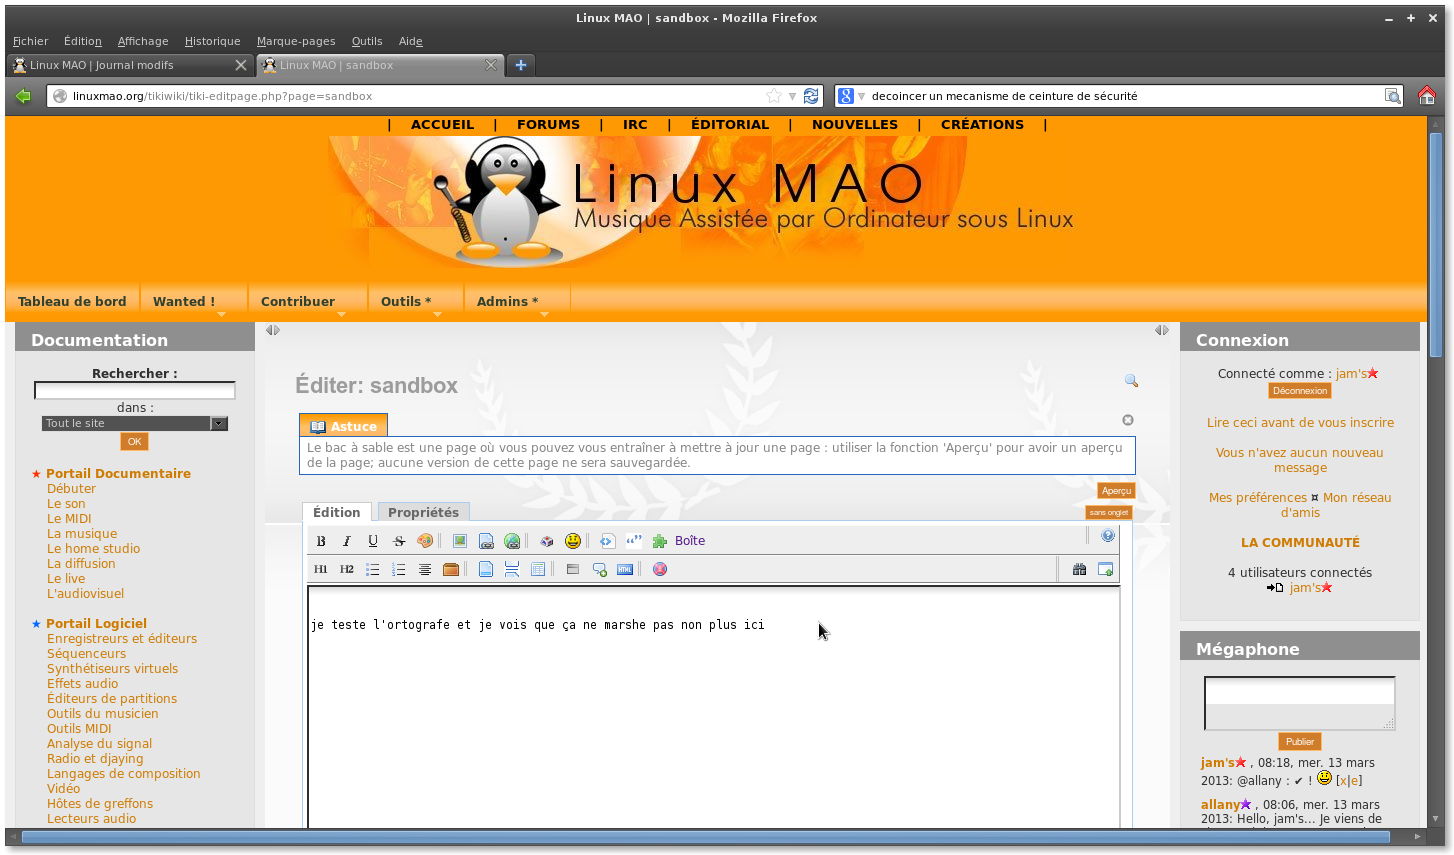
Task: Expand the Admins * menu
Action: pyautogui.click(x=507, y=302)
